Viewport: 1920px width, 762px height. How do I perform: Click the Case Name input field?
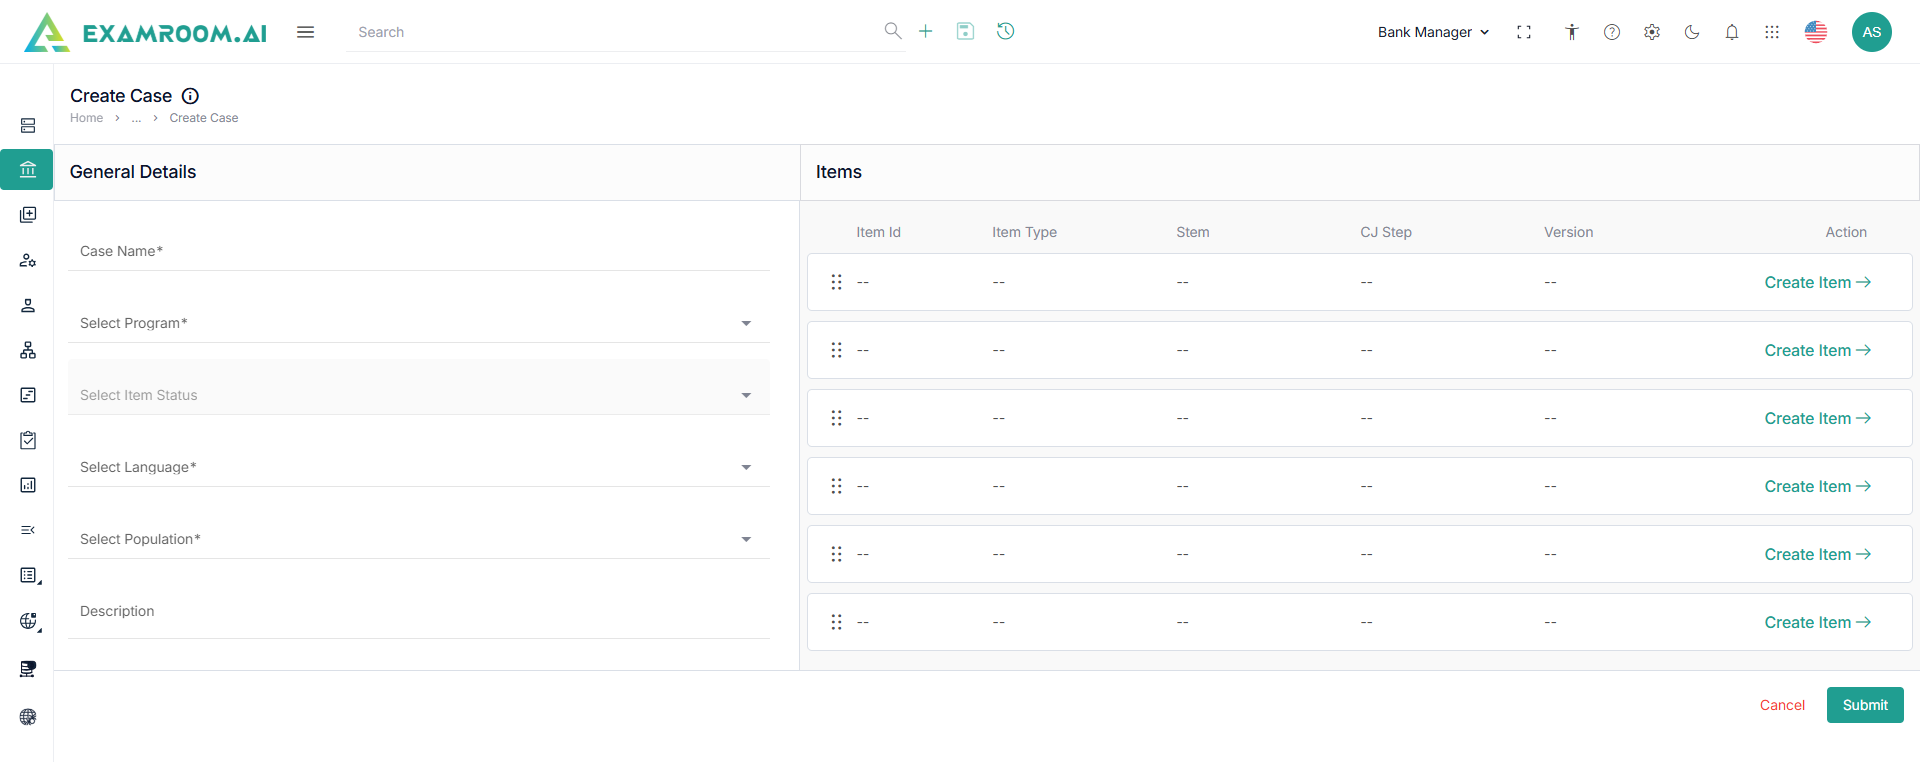418,251
